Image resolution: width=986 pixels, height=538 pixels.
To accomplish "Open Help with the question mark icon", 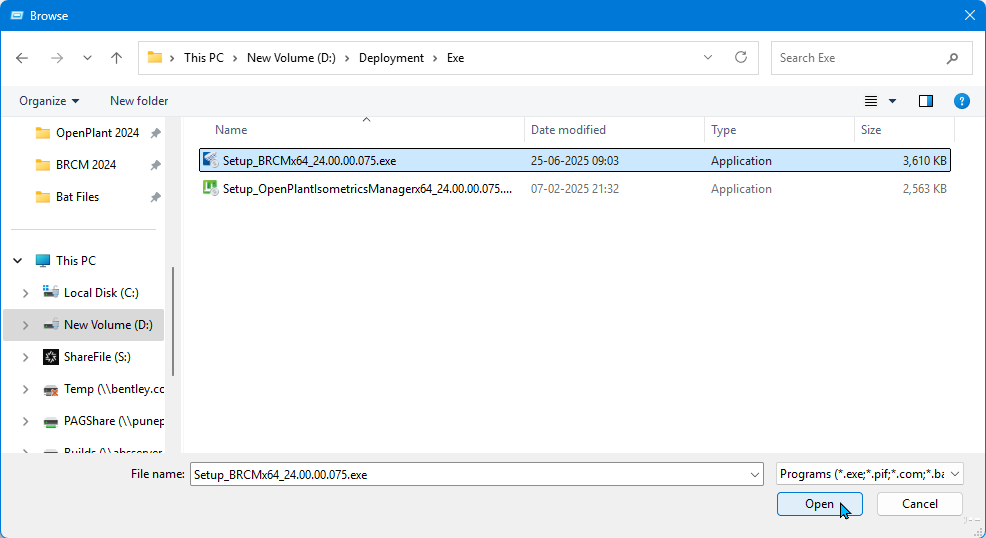I will coord(961,101).
